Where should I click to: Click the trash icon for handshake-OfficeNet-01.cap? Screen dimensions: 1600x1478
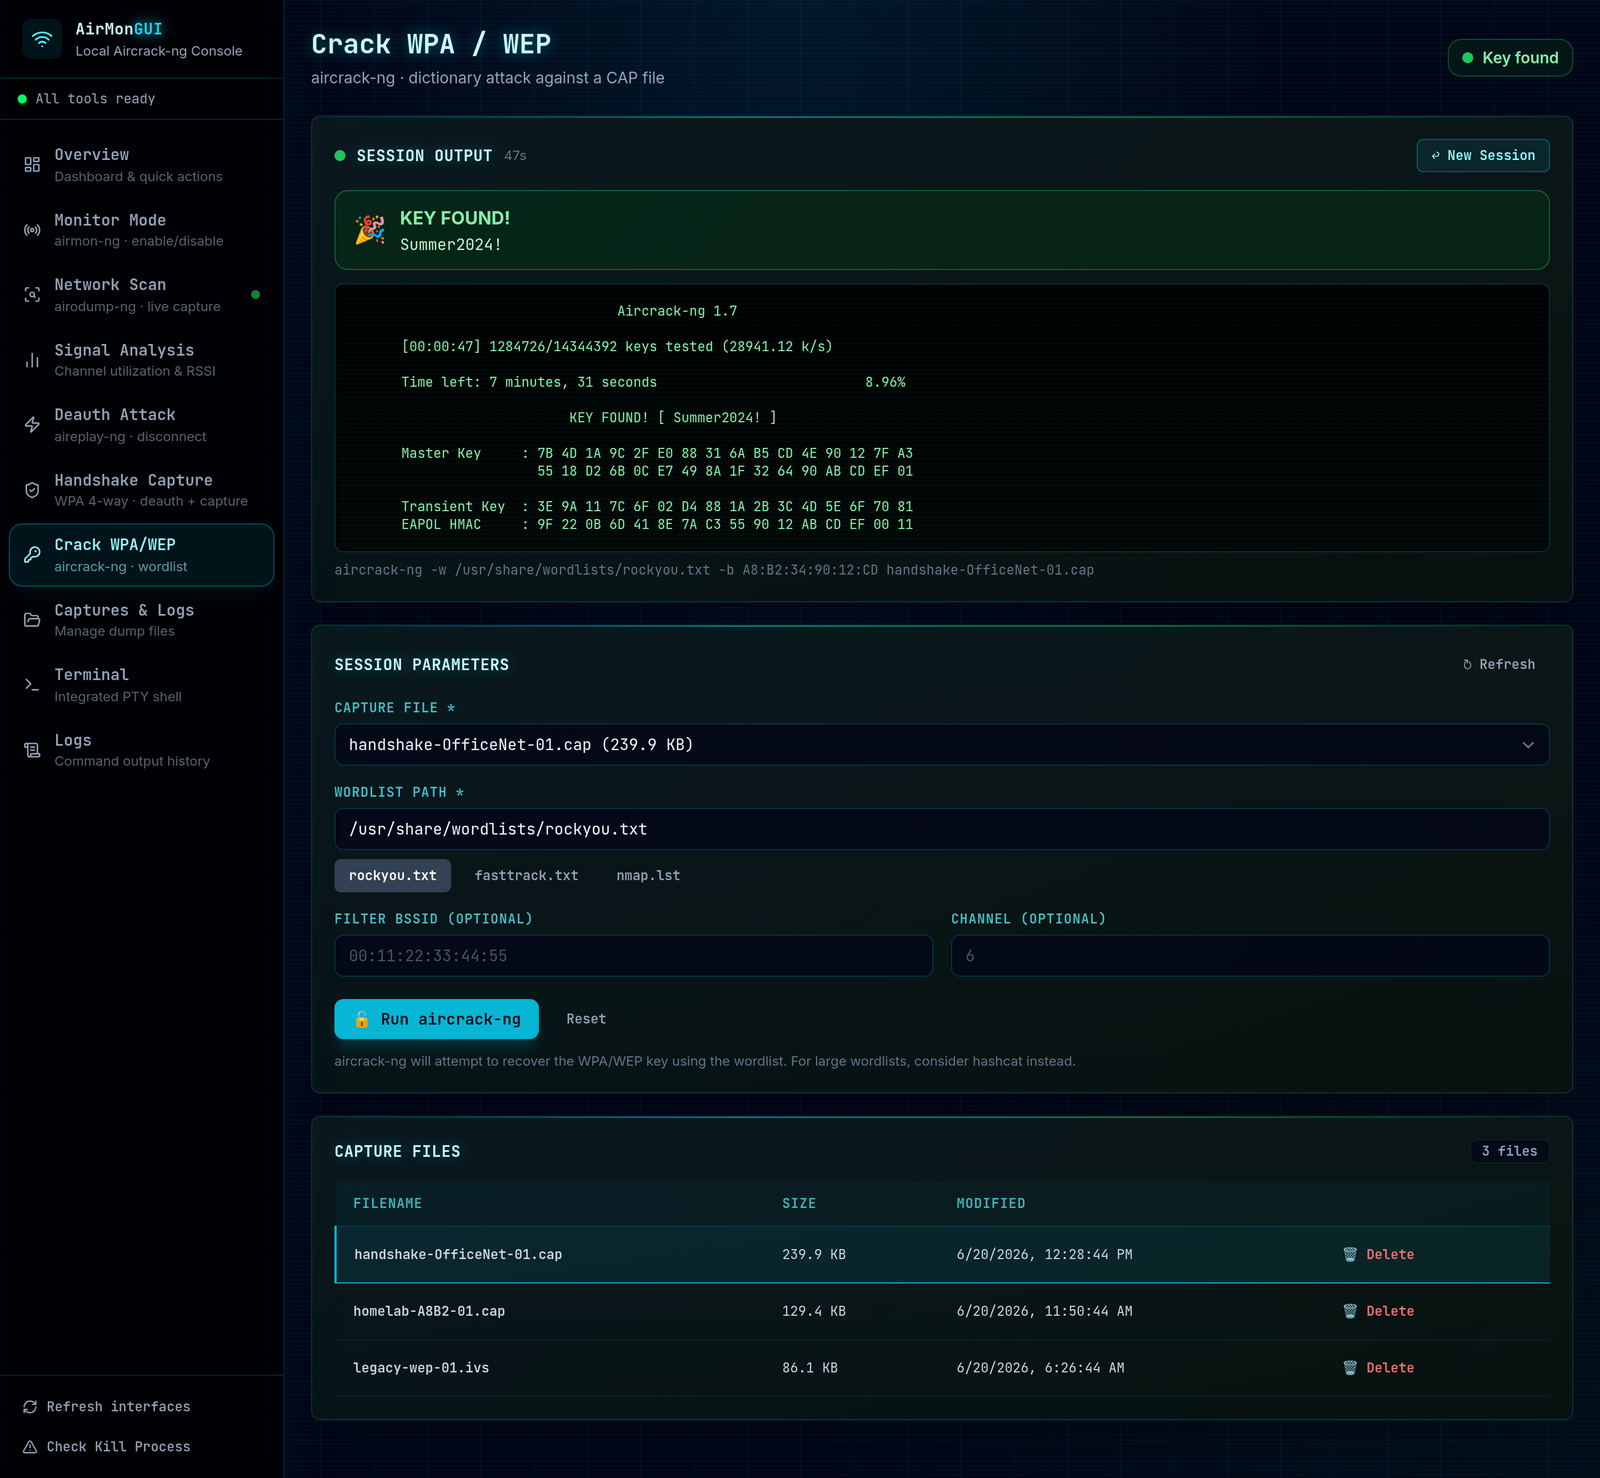click(1350, 1255)
